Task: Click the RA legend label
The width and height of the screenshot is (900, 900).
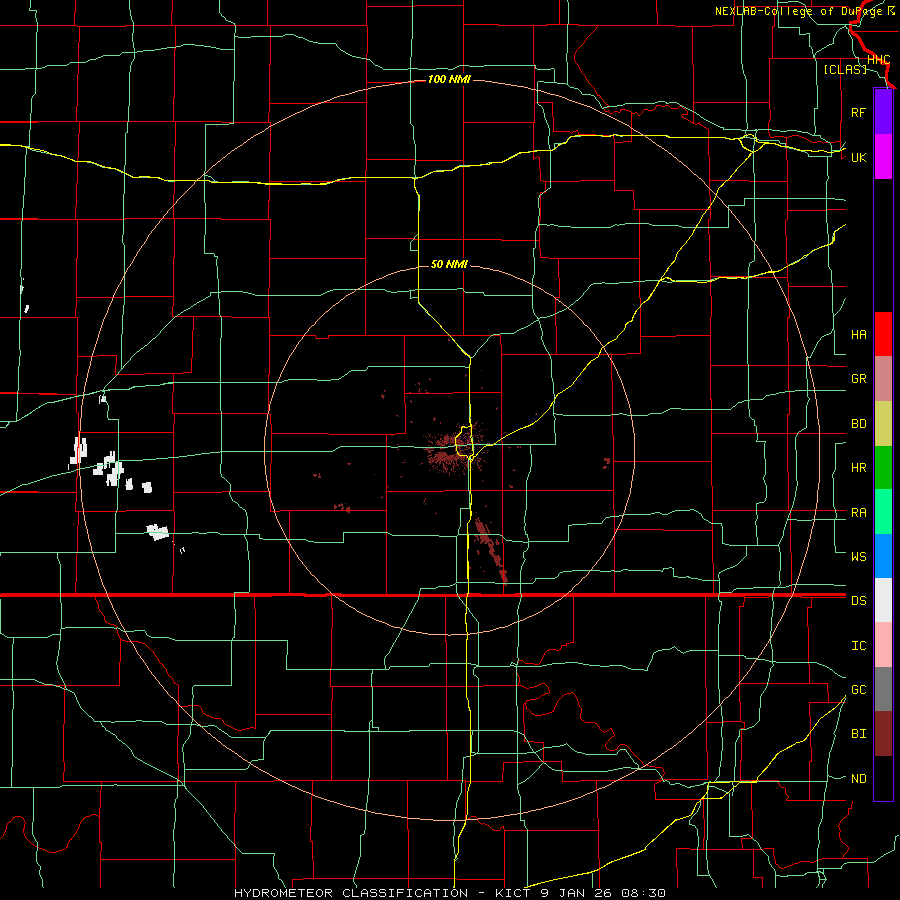Action: tap(858, 513)
